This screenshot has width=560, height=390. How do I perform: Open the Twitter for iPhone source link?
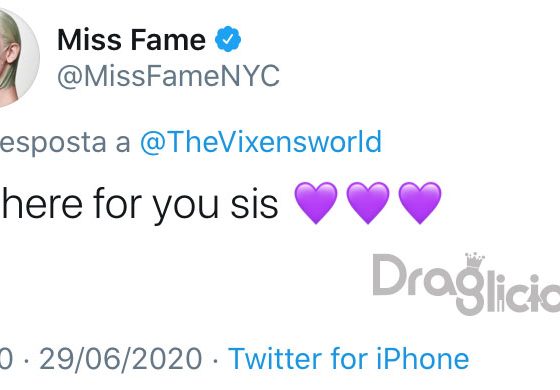(349, 358)
